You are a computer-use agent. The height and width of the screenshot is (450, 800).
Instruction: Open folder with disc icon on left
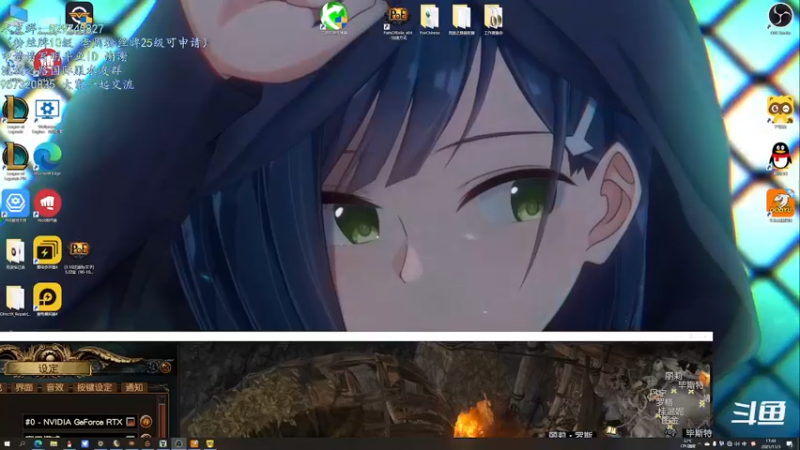pos(15,253)
